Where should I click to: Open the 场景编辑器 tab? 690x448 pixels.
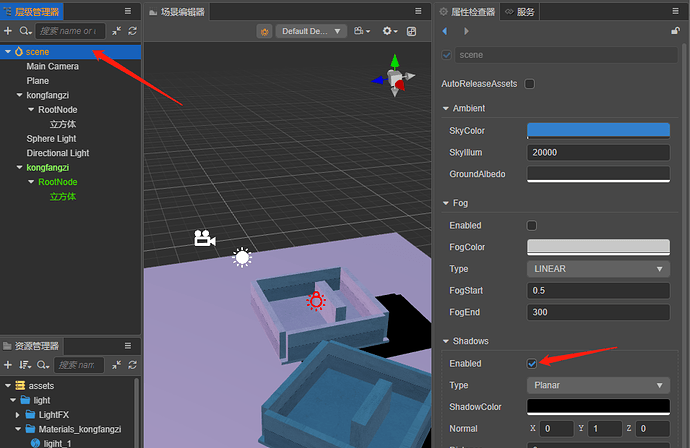point(177,12)
